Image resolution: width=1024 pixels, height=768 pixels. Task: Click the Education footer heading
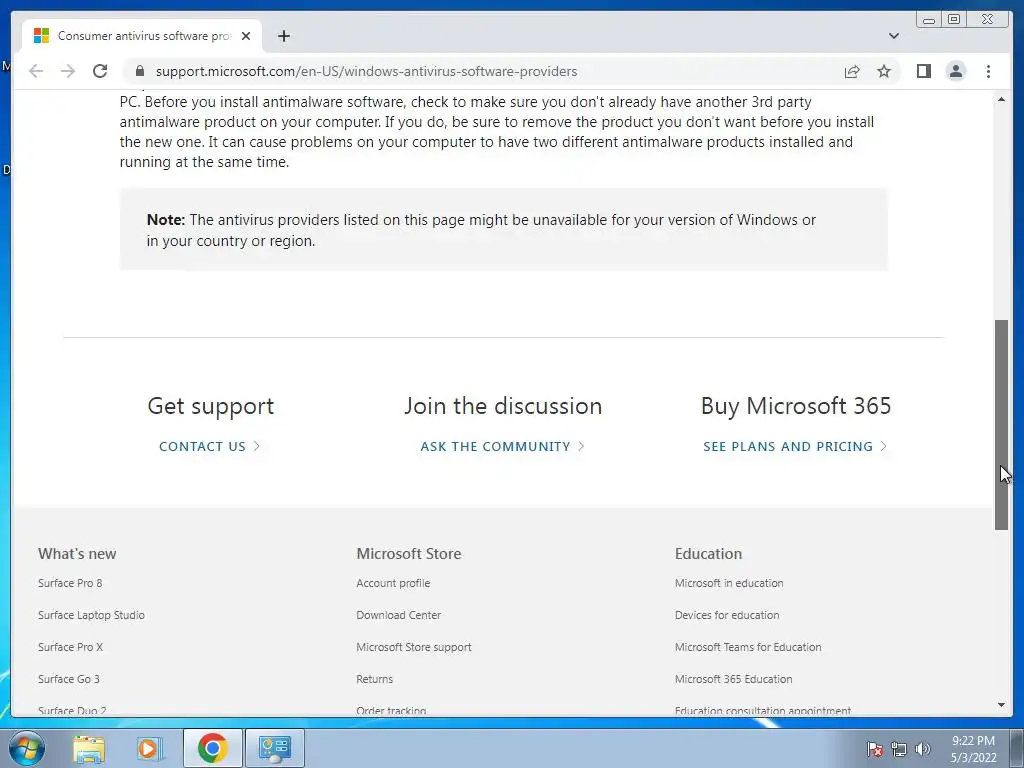[708, 554]
